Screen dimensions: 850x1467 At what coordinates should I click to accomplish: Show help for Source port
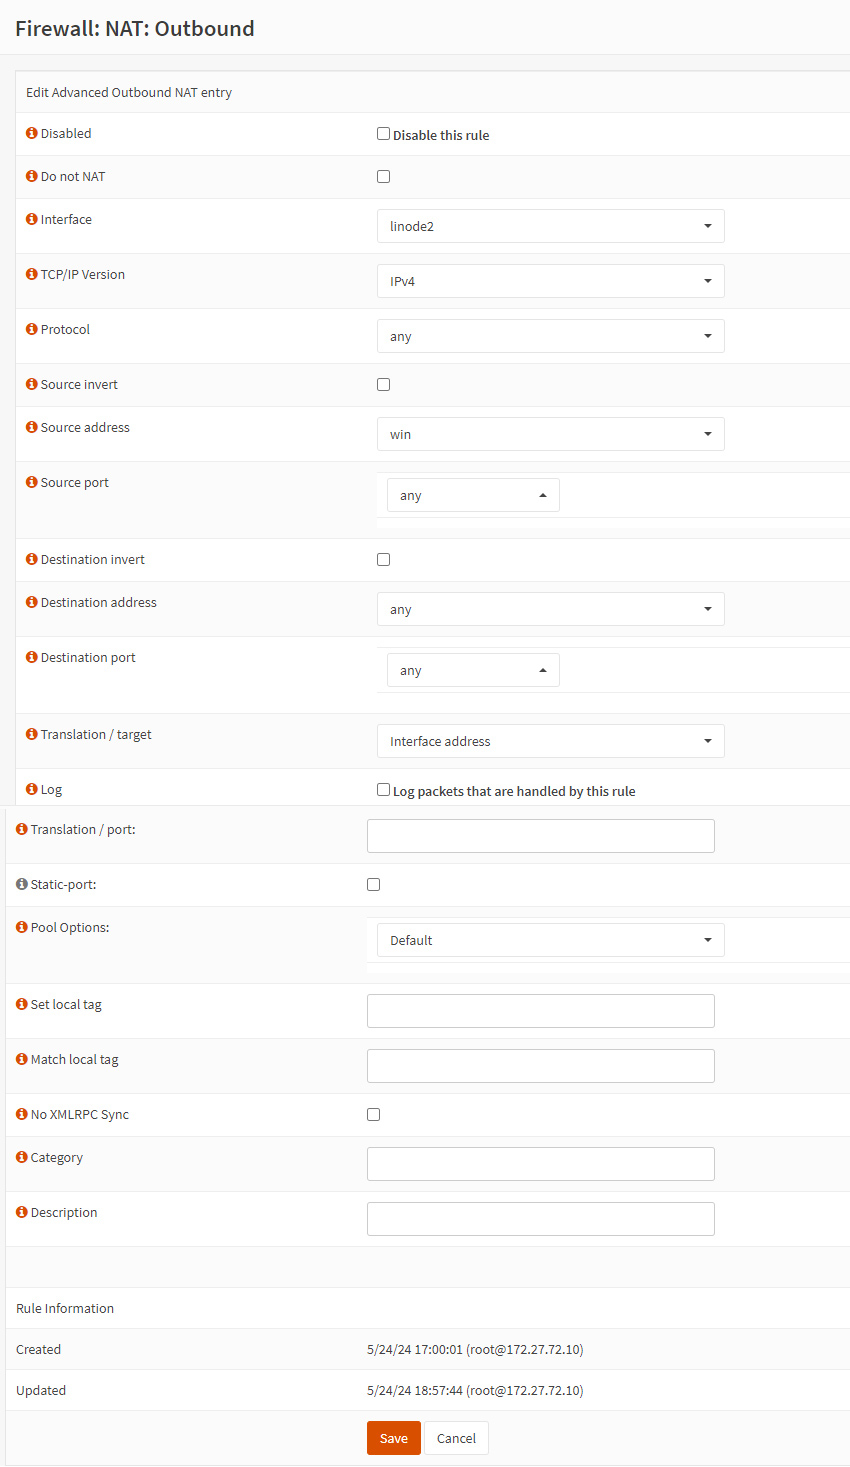click(32, 482)
